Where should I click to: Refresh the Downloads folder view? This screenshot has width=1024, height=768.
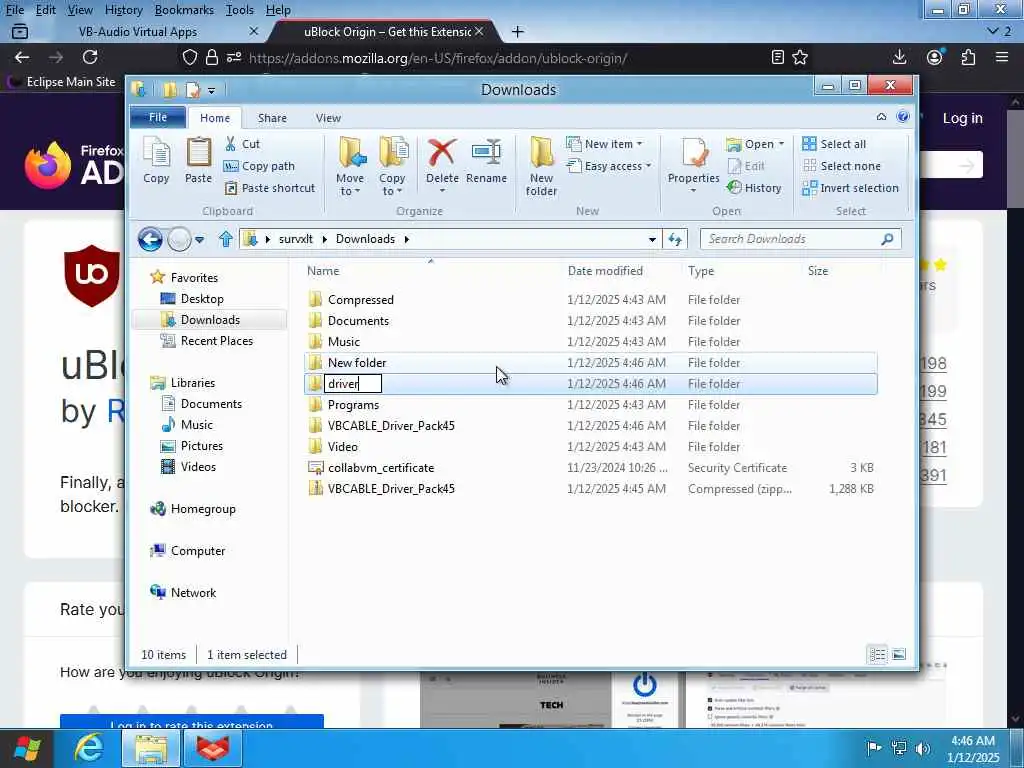click(675, 239)
